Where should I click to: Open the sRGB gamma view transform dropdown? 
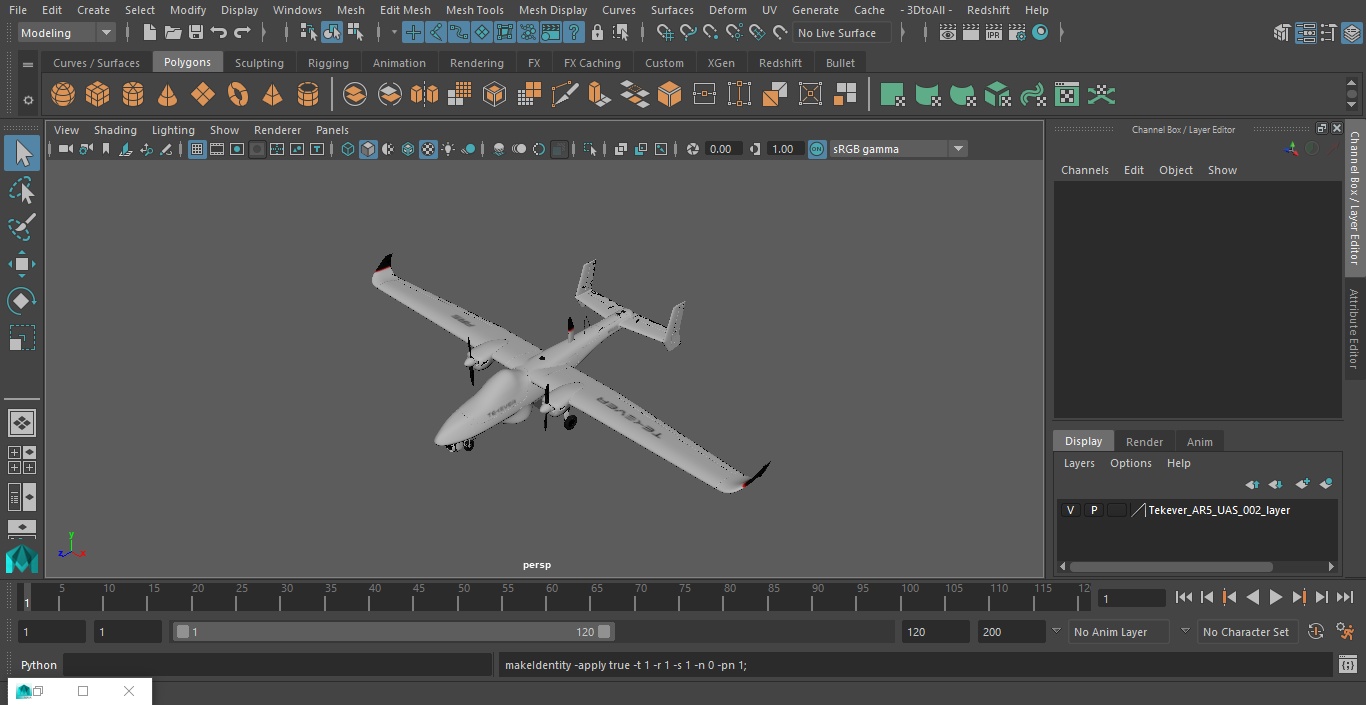point(898,149)
